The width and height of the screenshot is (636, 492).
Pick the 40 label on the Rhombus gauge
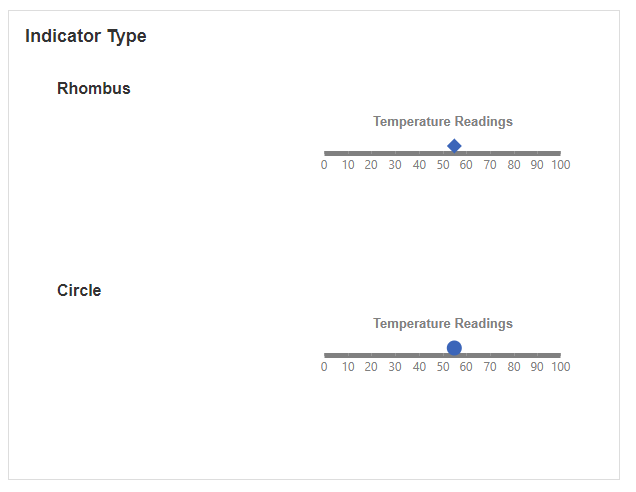[419, 165]
